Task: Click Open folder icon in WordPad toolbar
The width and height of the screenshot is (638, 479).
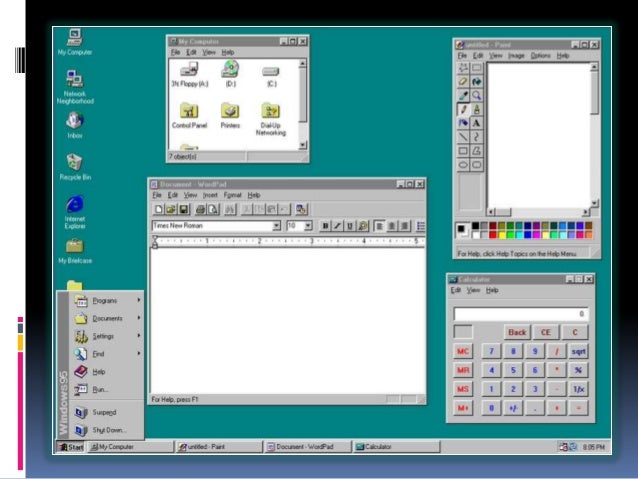Action: [171, 209]
